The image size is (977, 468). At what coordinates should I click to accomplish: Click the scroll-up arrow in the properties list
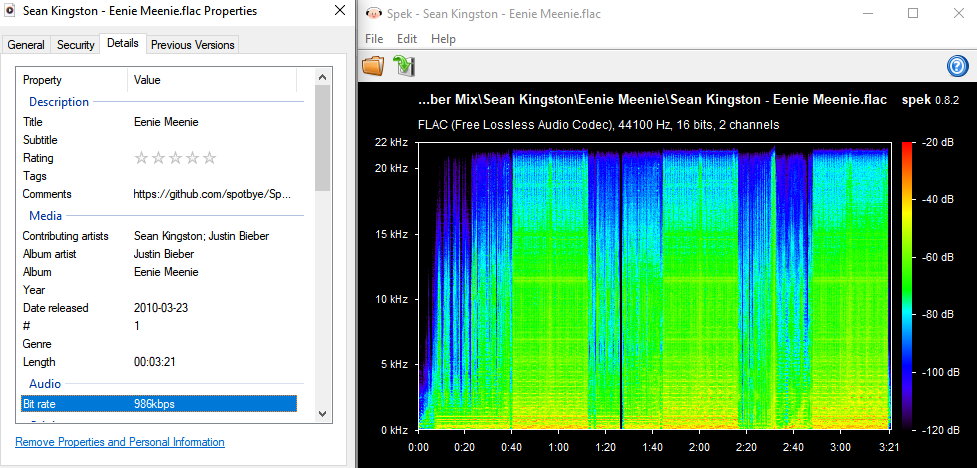point(322,77)
